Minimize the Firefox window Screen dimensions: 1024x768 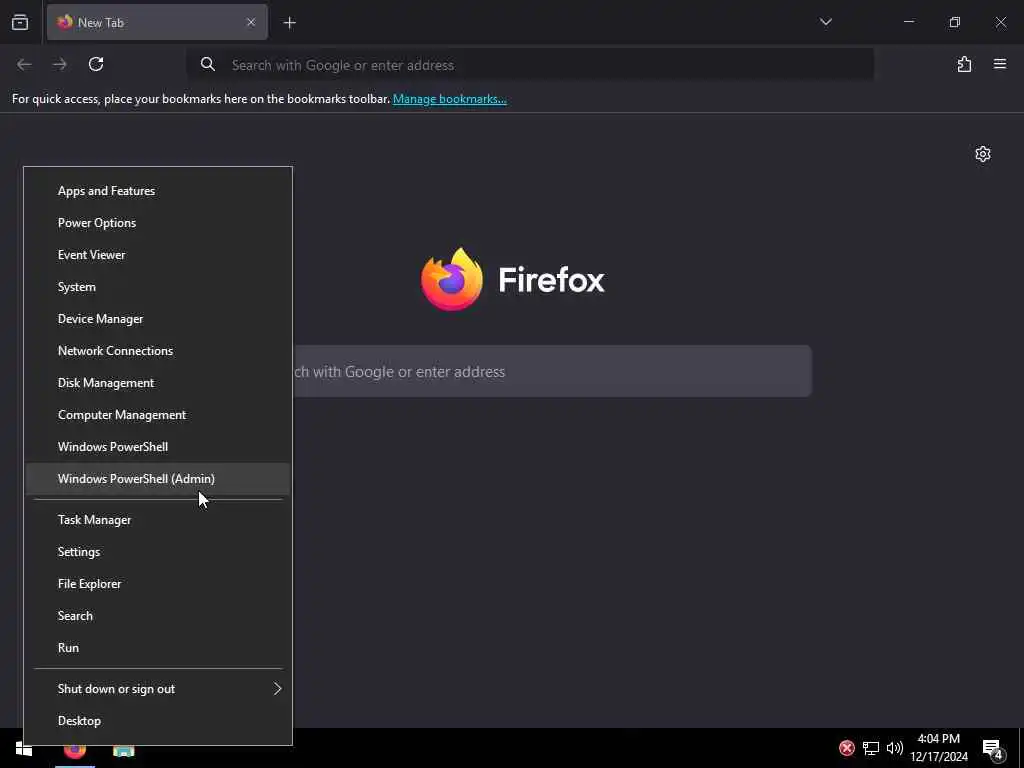[909, 22]
